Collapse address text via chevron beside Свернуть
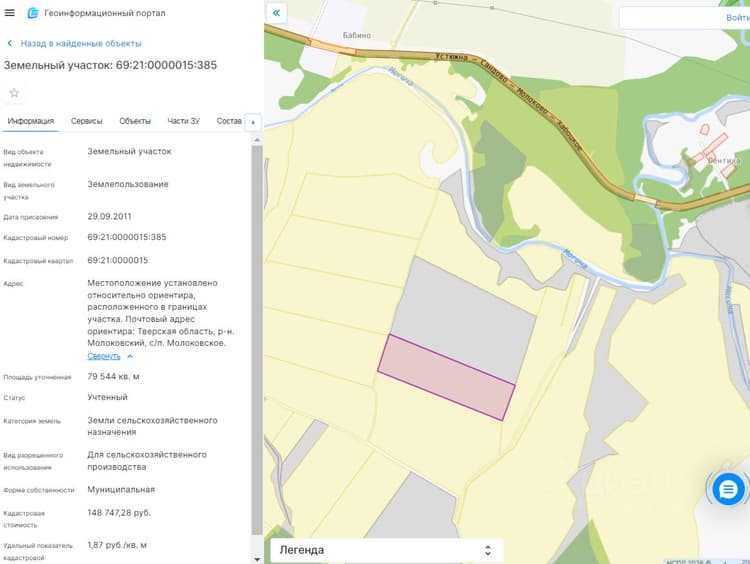Image resolution: width=750 pixels, height=564 pixels. (x=130, y=356)
